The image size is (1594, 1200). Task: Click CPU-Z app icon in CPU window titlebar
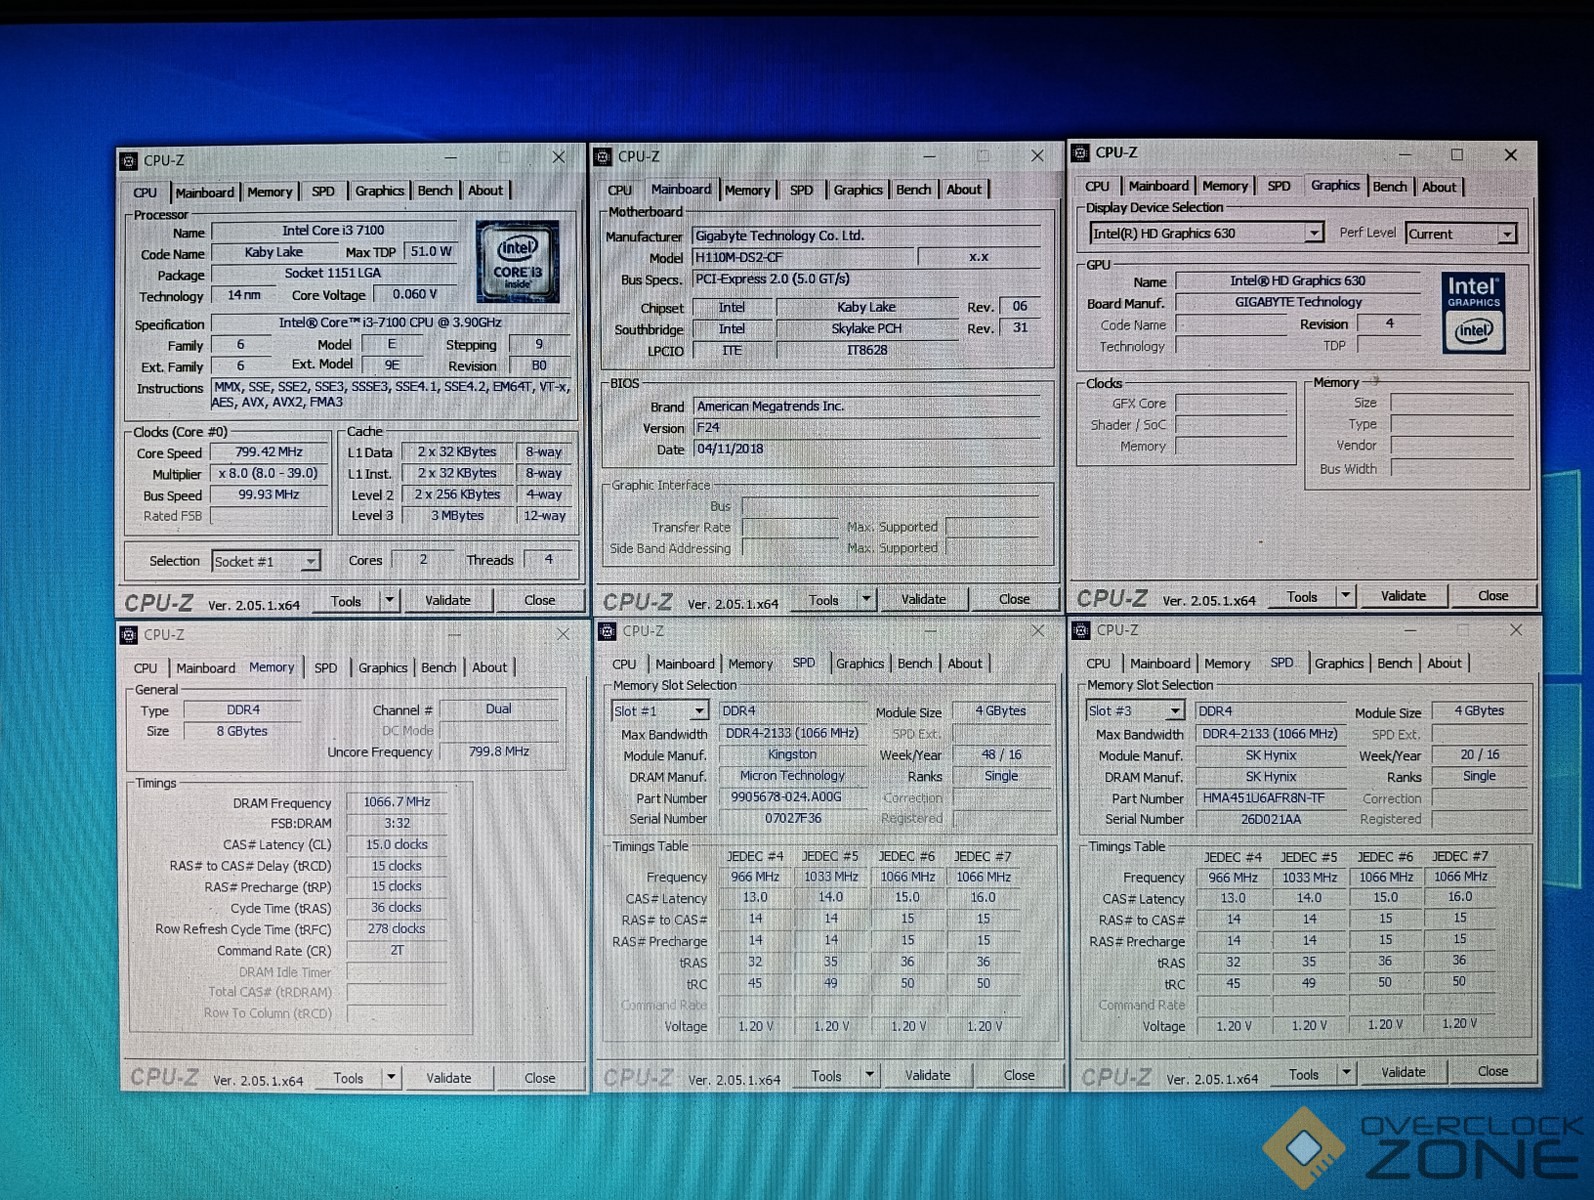(129, 160)
